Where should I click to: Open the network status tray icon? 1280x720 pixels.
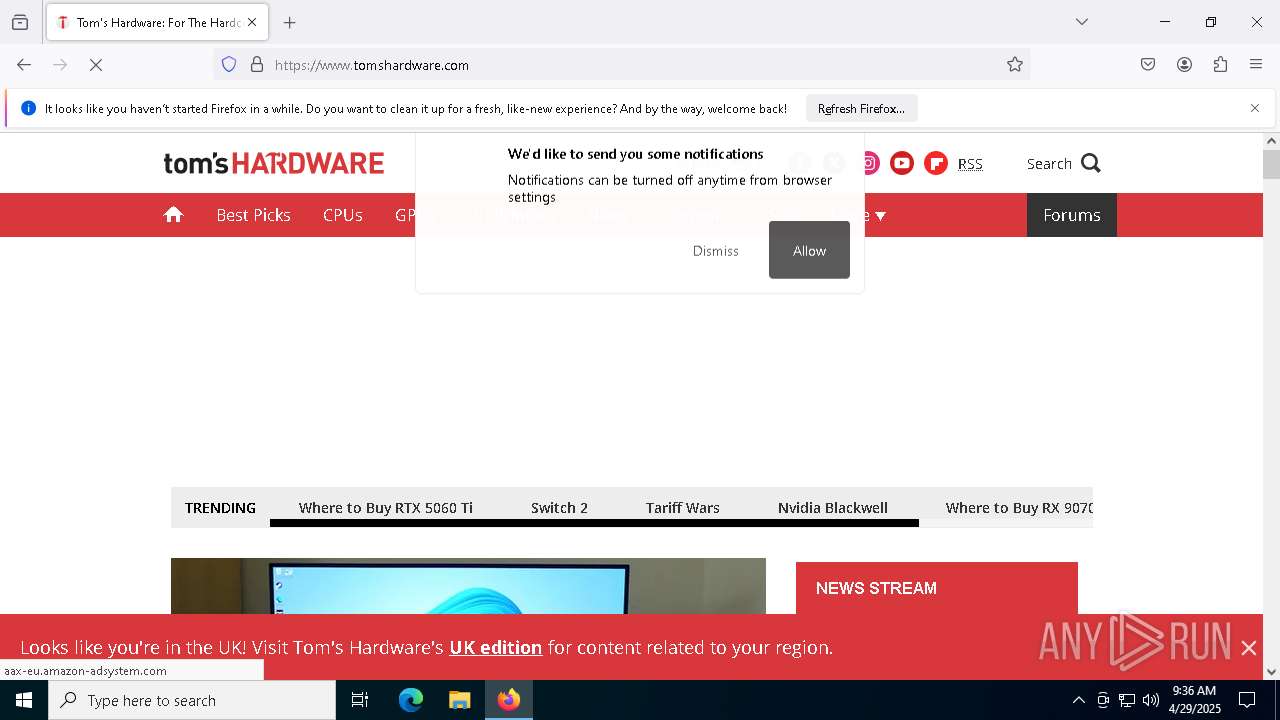coord(1127,700)
